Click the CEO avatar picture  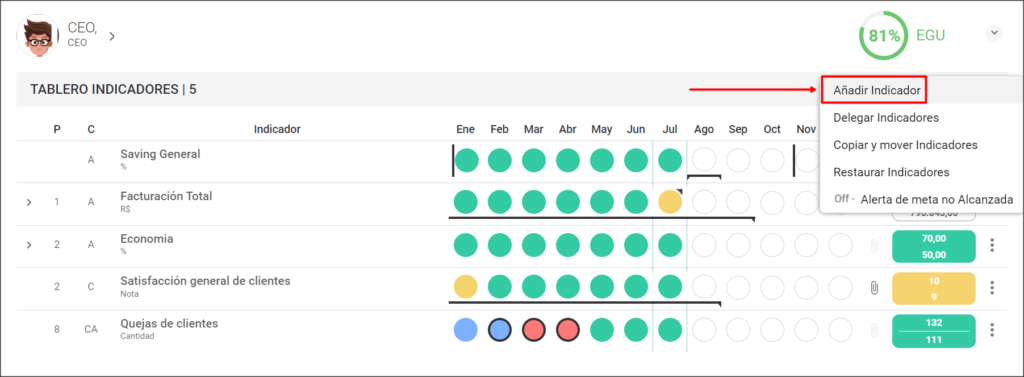38,36
